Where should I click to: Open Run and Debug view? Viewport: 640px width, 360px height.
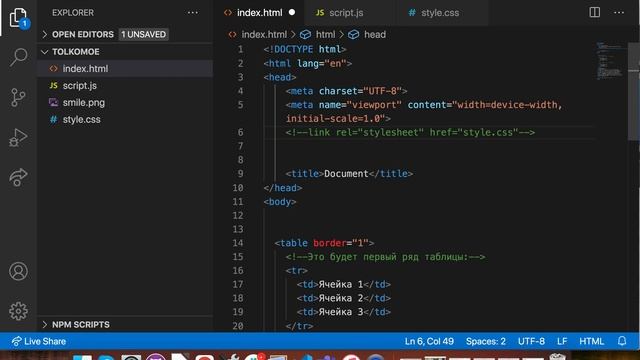[x=18, y=138]
